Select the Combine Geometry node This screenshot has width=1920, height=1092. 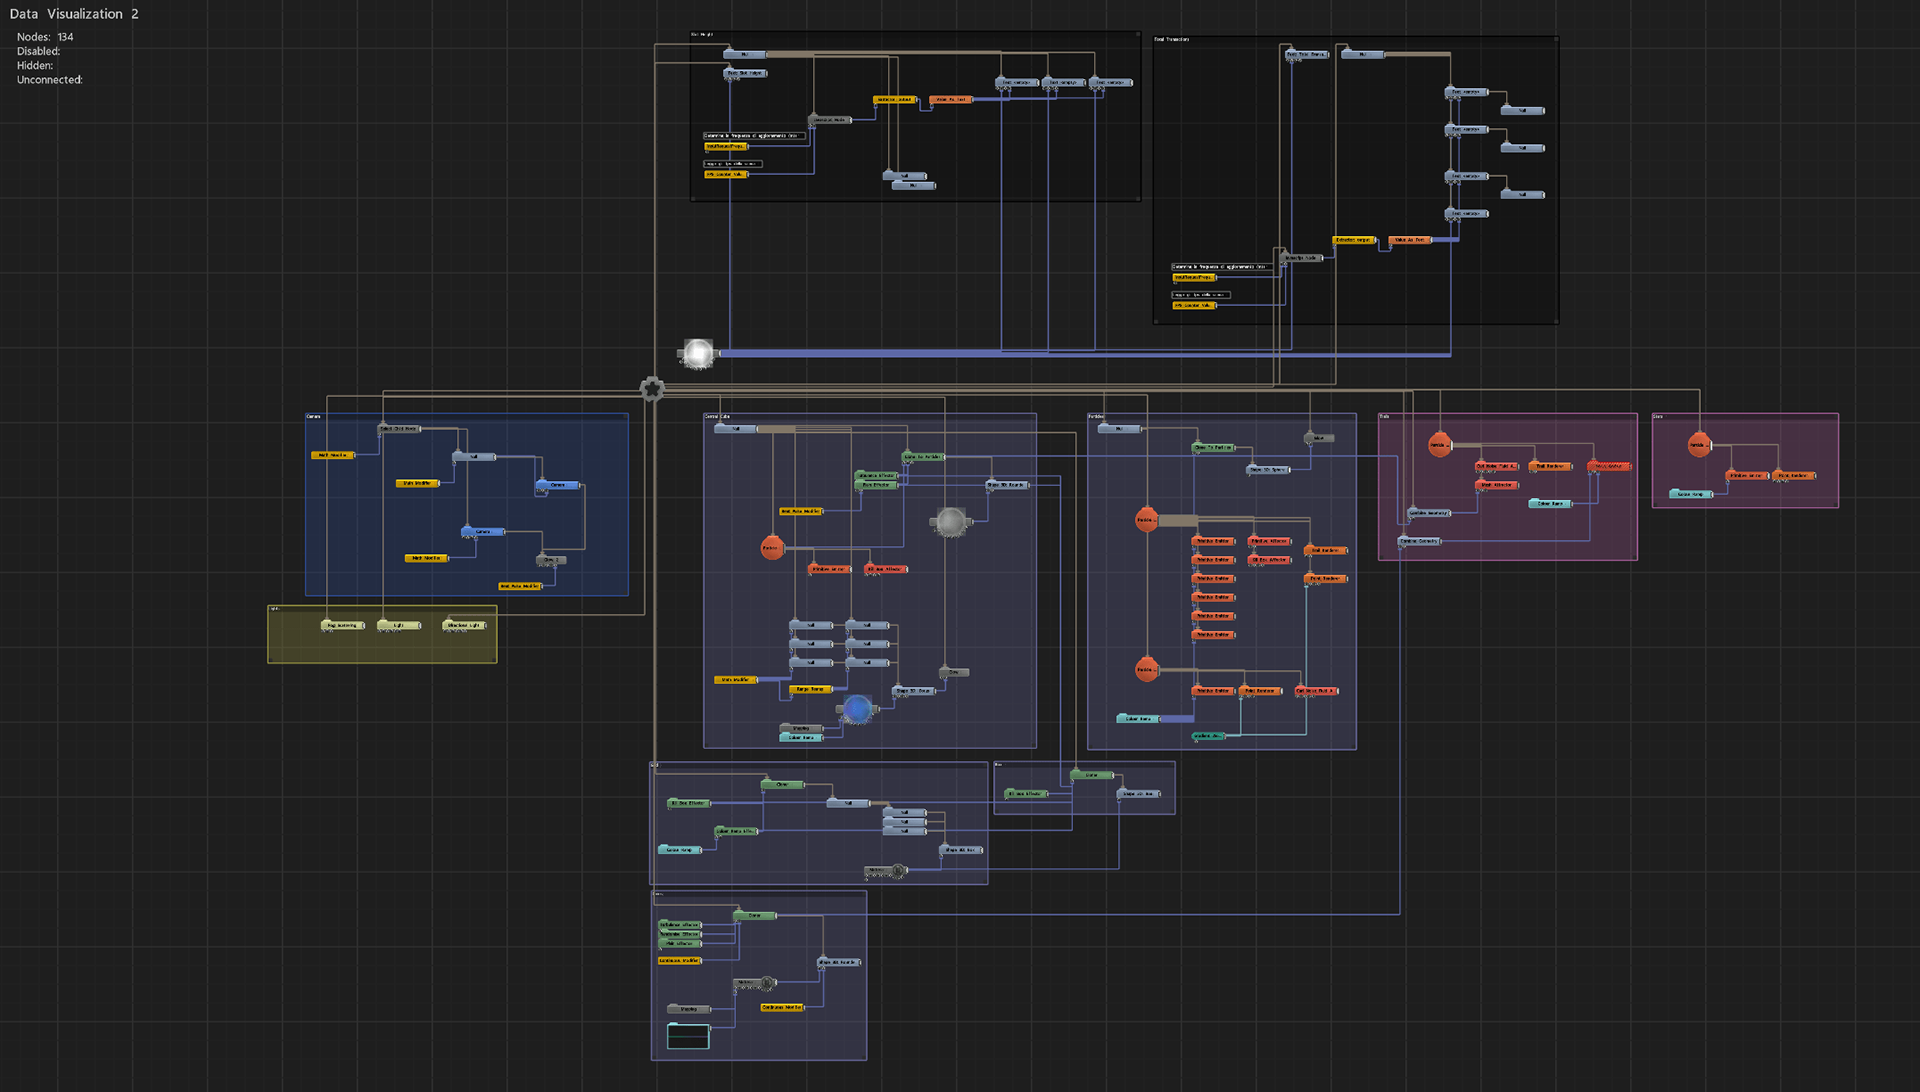[x=1419, y=541]
